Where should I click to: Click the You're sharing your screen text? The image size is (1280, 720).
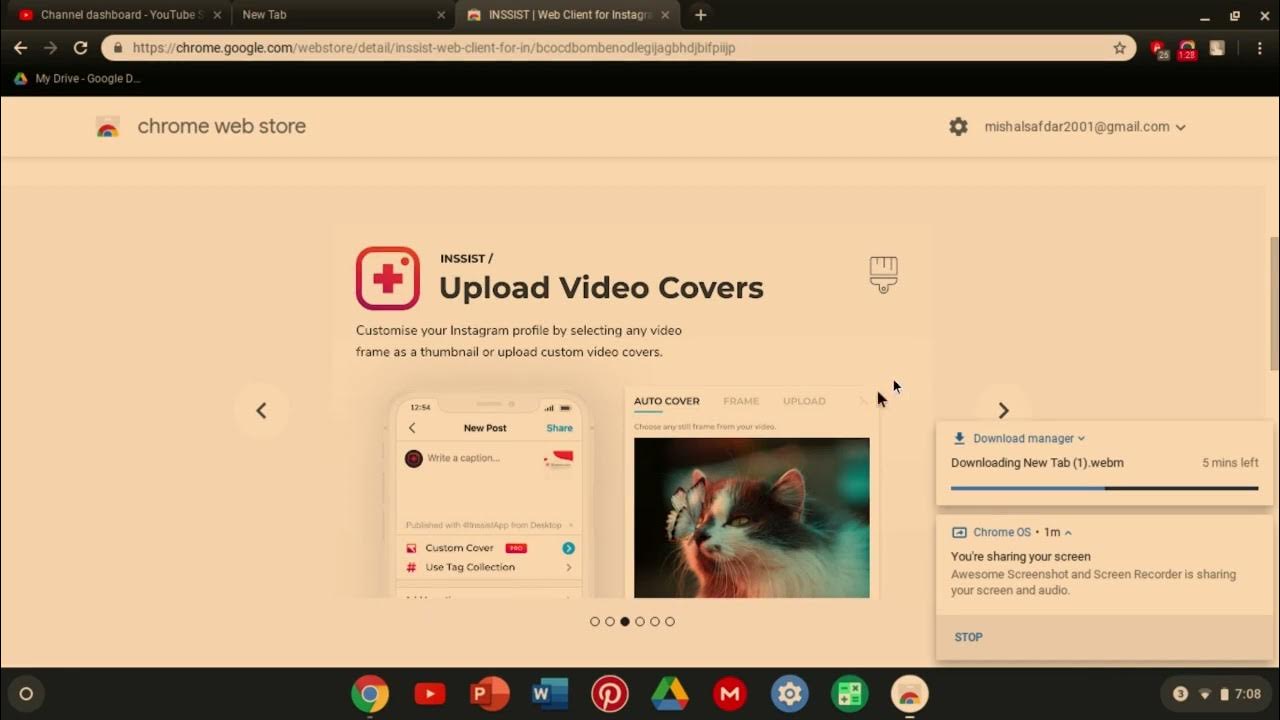point(1020,557)
